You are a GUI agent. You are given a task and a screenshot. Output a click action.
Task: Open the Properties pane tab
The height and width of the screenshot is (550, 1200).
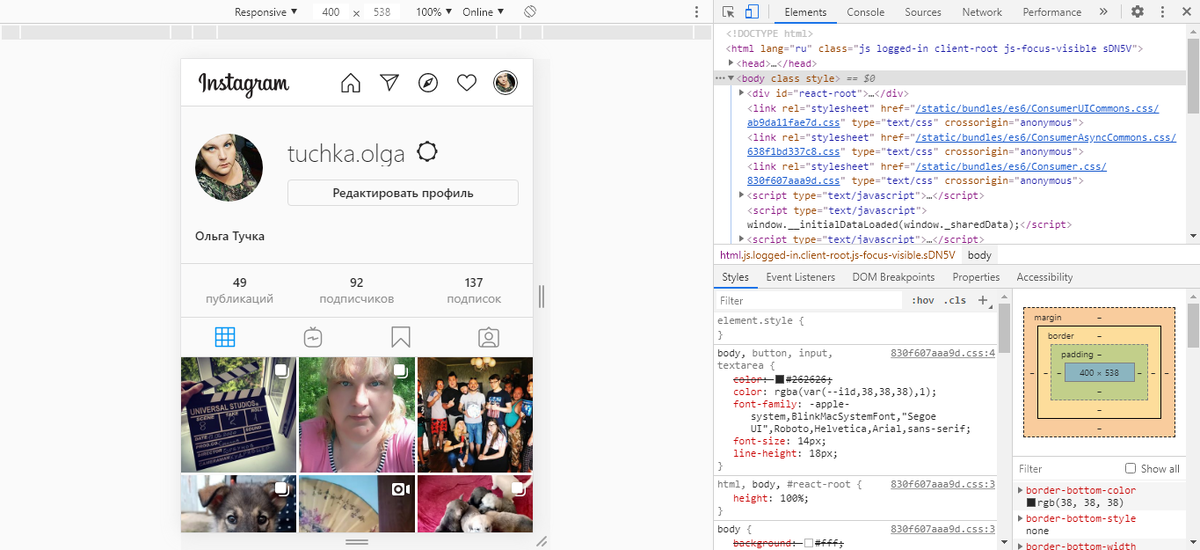point(976,277)
